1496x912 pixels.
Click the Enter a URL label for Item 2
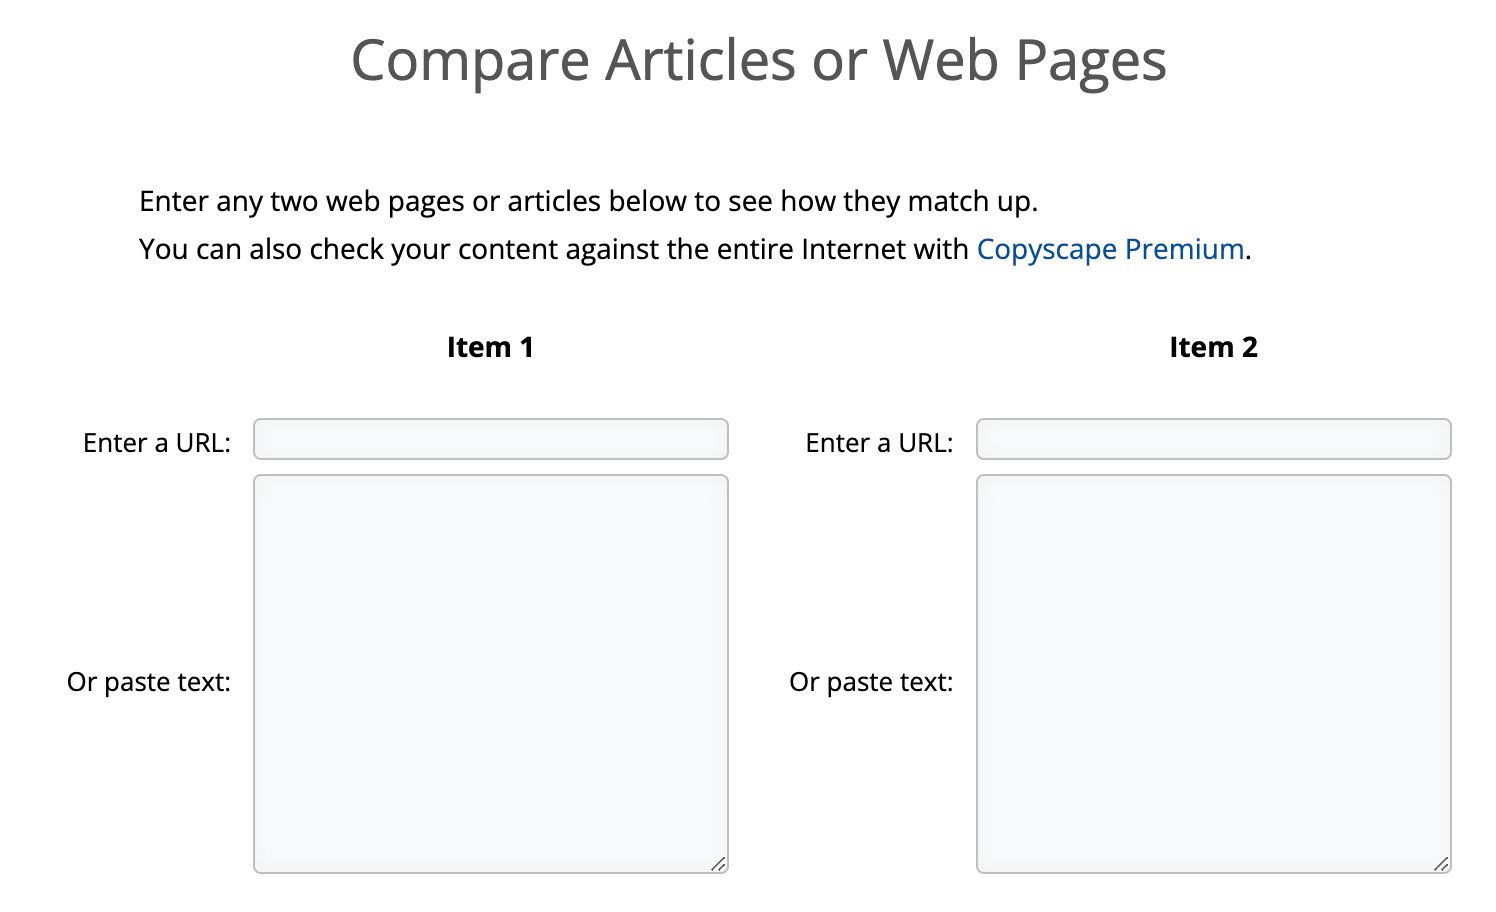pos(880,442)
